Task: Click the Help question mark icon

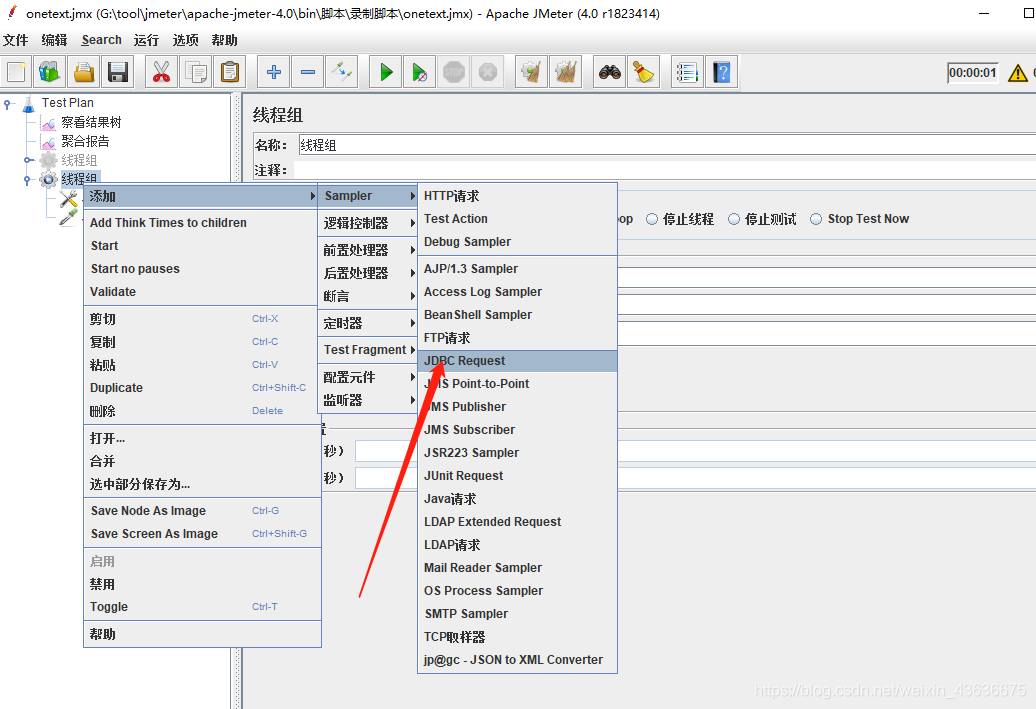Action: click(x=722, y=72)
